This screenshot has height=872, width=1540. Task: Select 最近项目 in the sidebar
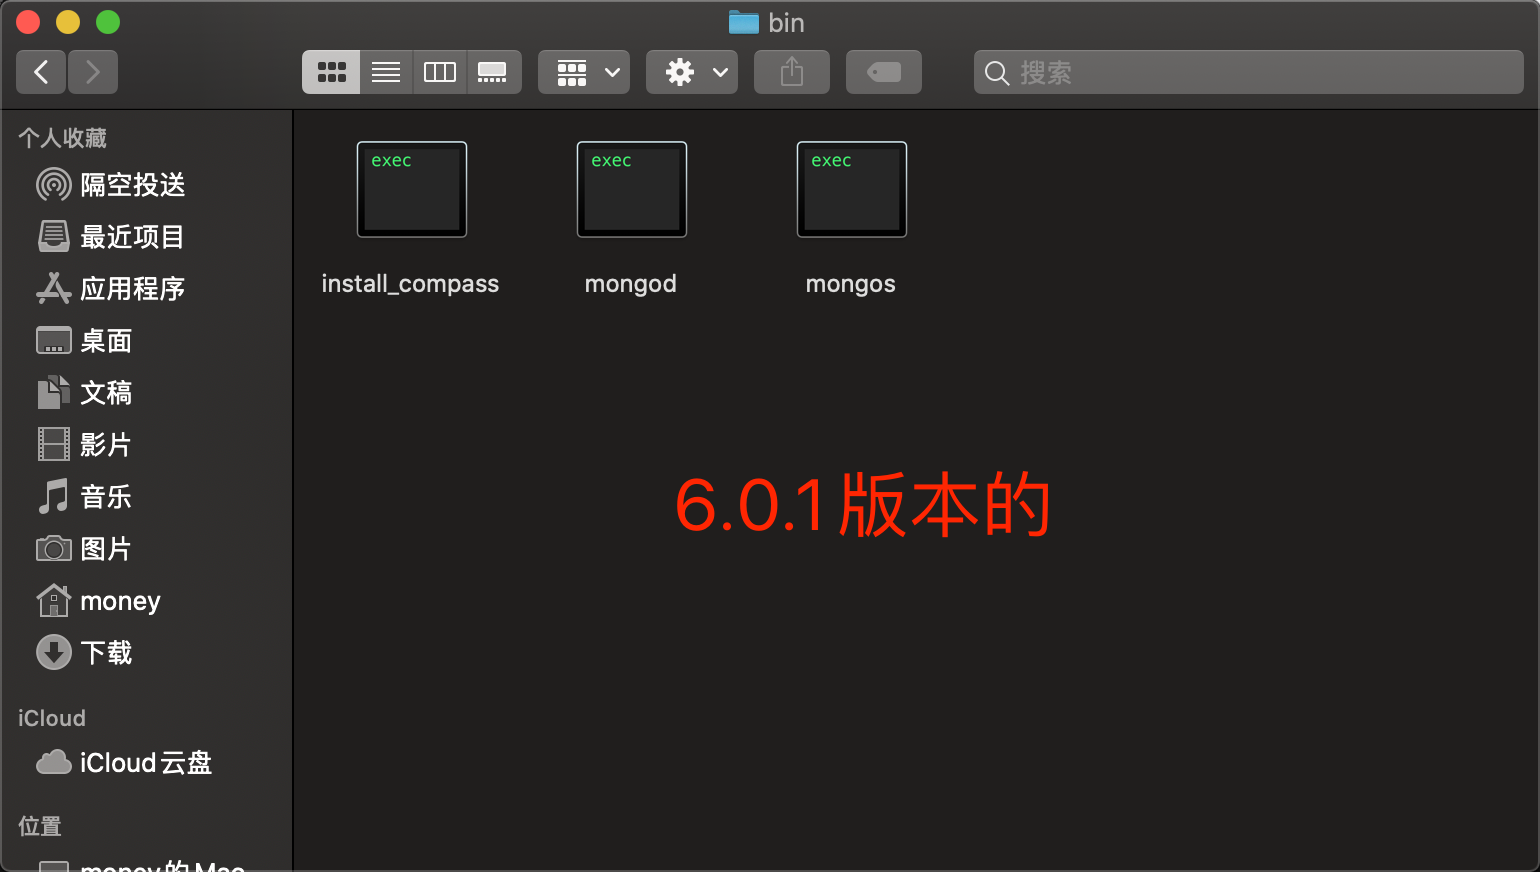[124, 236]
